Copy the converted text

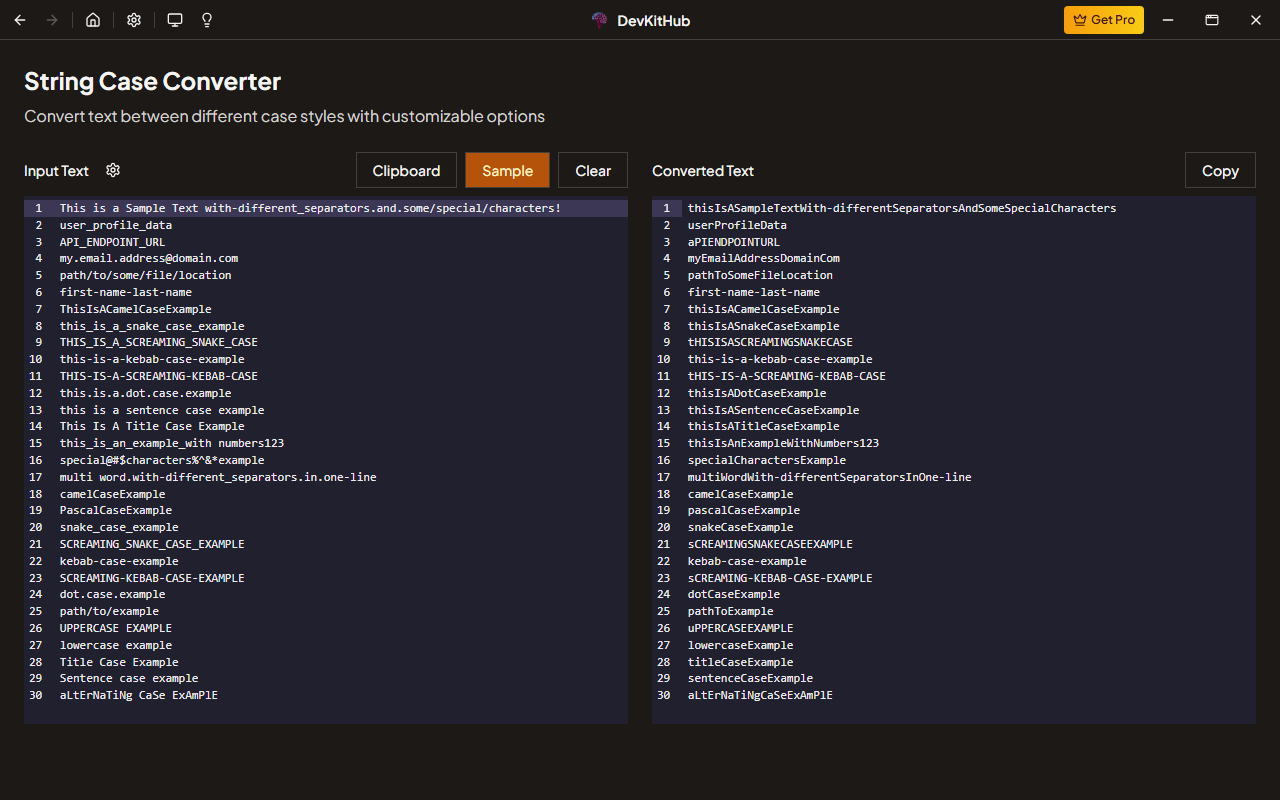[1220, 170]
